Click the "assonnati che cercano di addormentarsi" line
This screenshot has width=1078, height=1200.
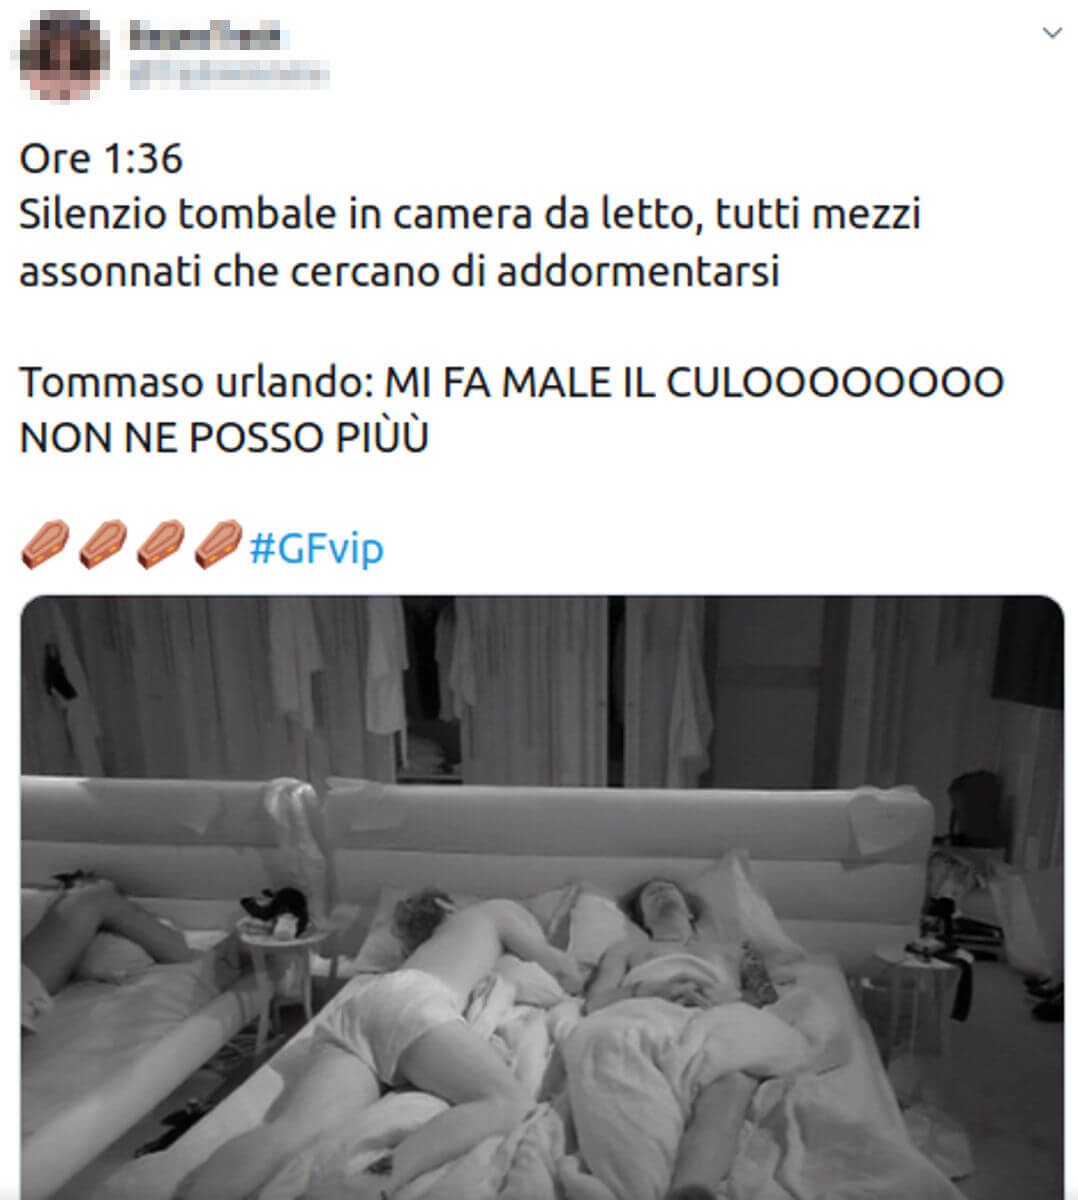pos(399,272)
